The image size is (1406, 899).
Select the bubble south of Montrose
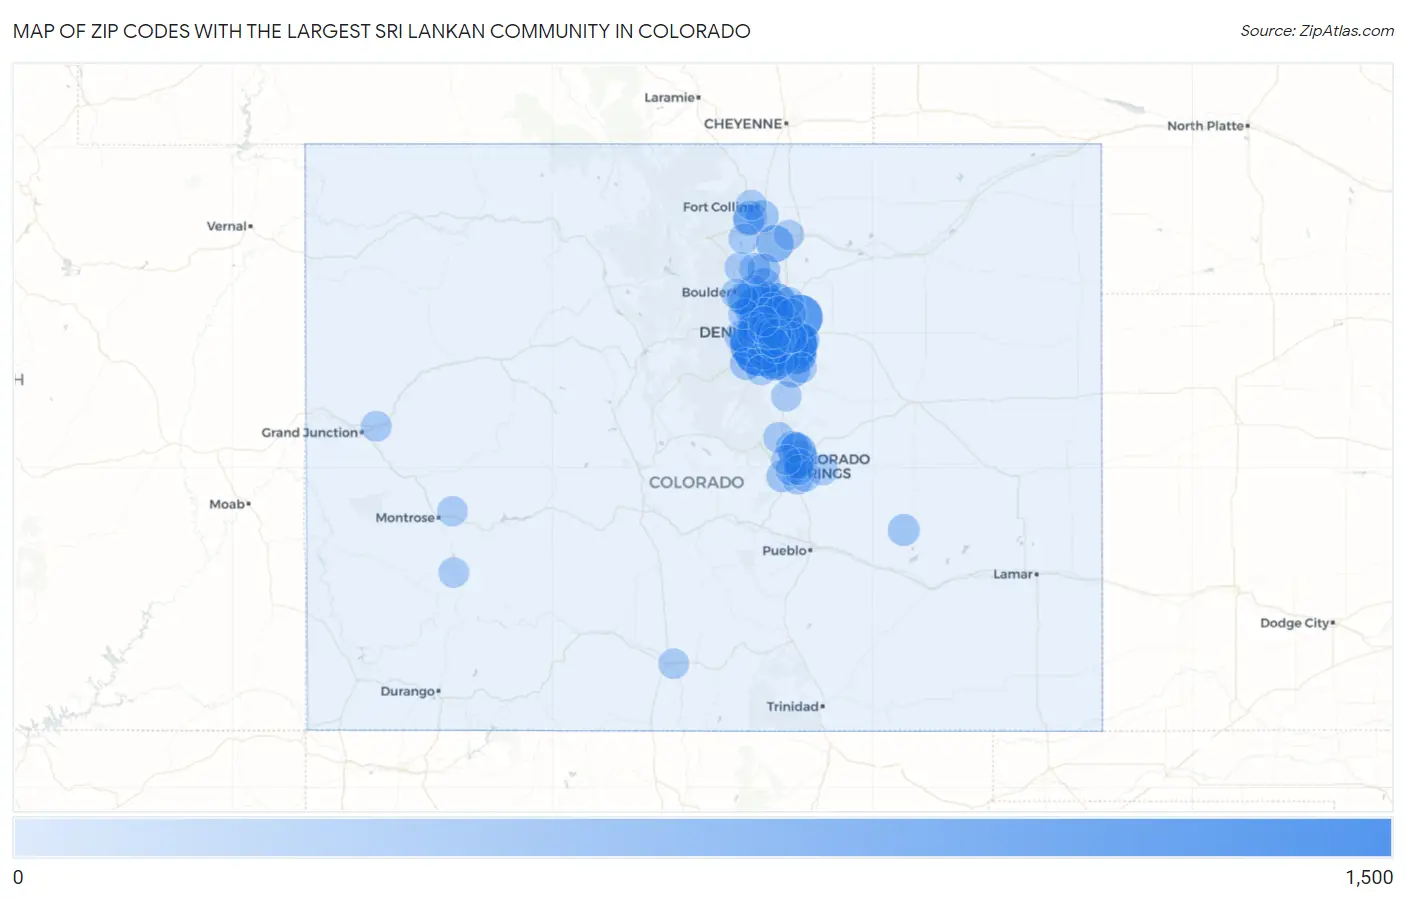pyautogui.click(x=453, y=573)
